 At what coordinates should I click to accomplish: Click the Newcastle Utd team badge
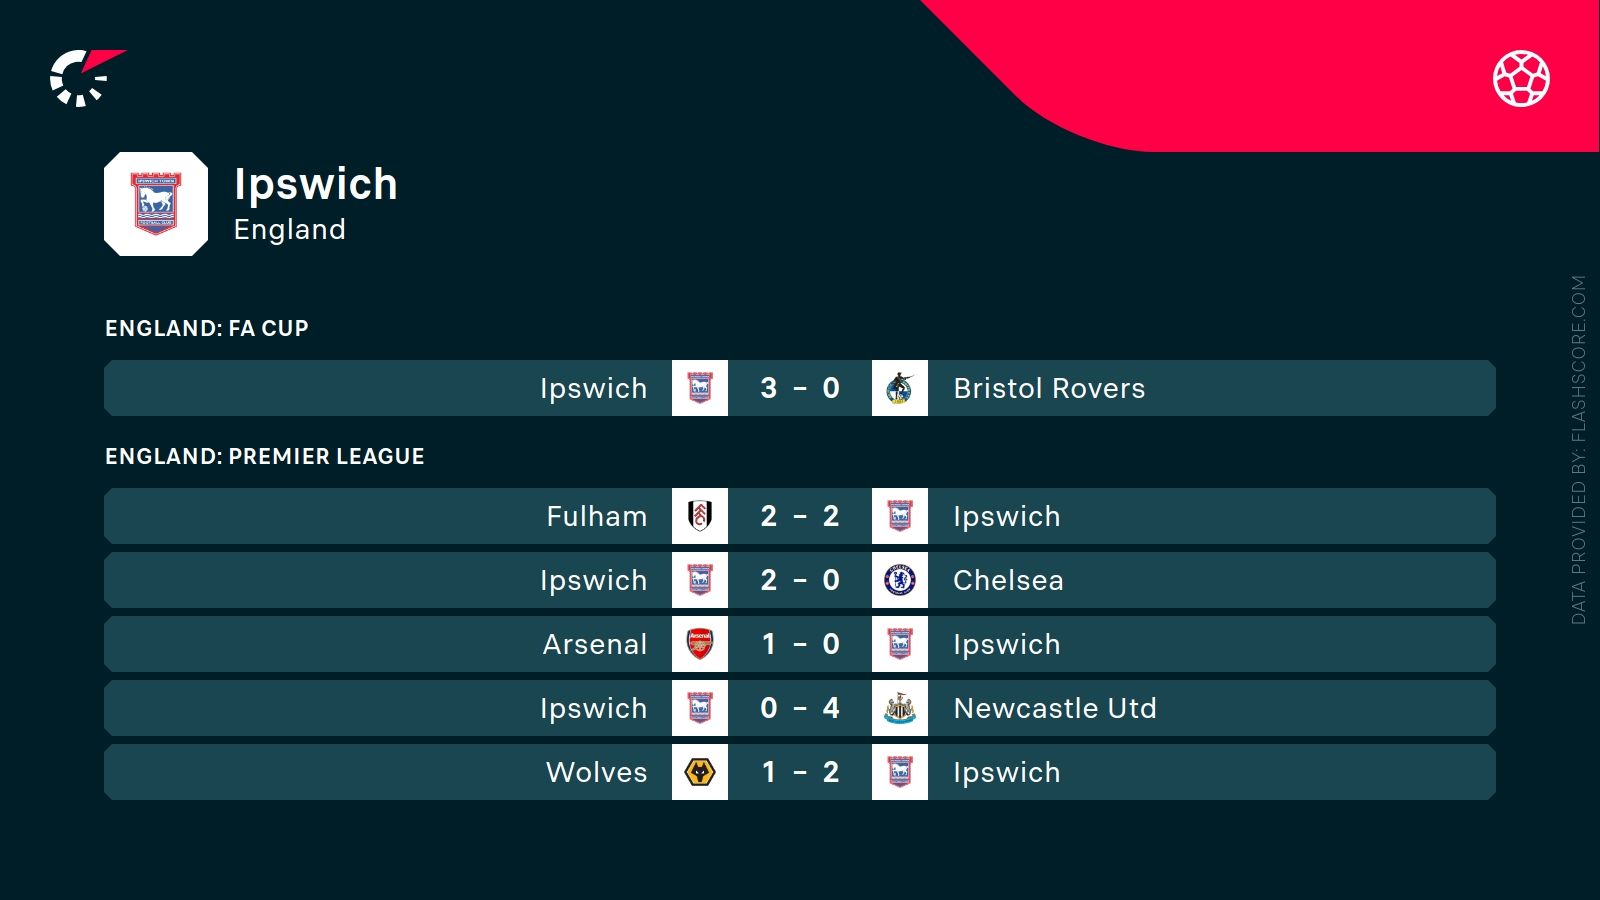[x=900, y=708]
